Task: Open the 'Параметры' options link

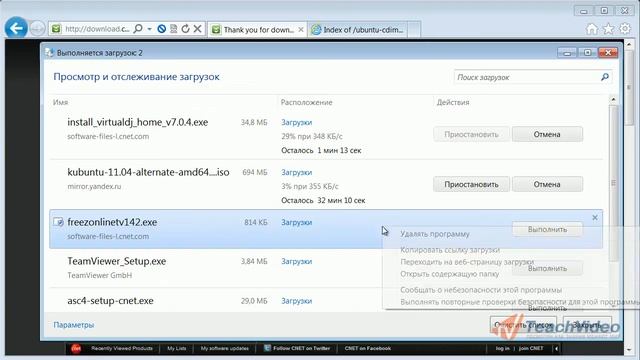Action: (x=73, y=325)
